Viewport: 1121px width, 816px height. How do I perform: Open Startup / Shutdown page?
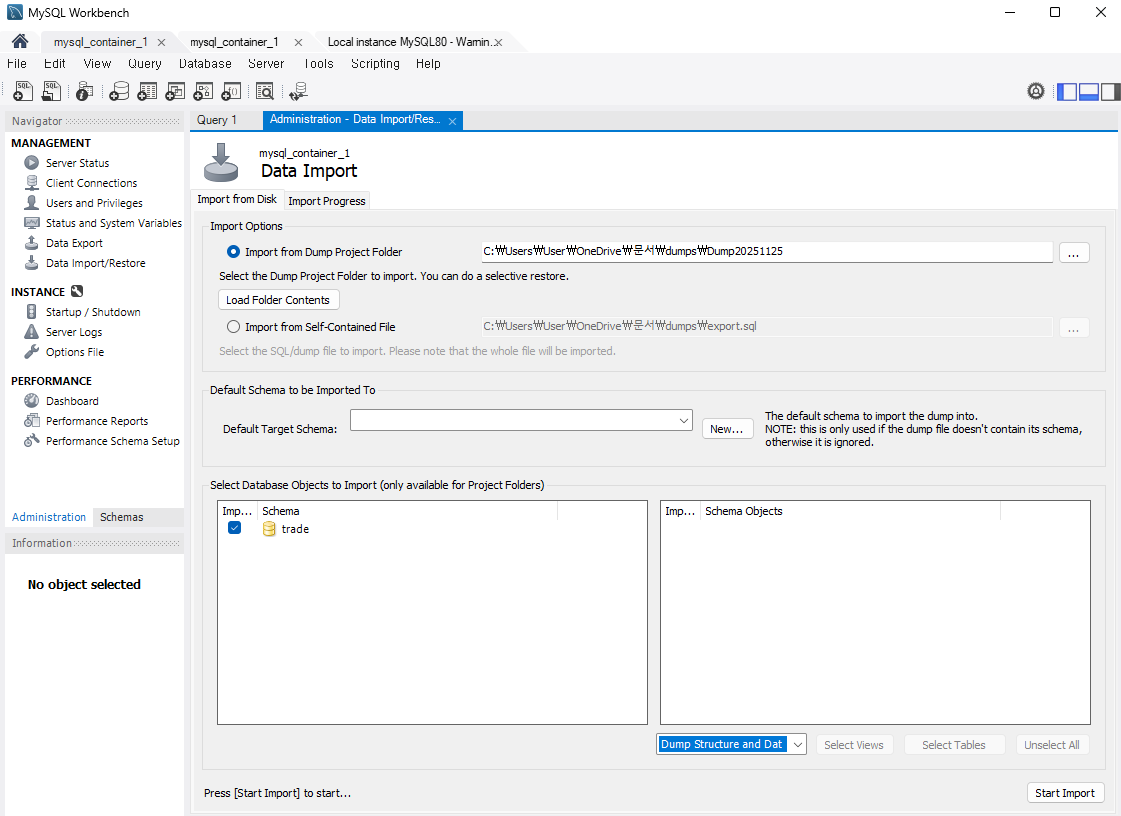[x=93, y=312]
